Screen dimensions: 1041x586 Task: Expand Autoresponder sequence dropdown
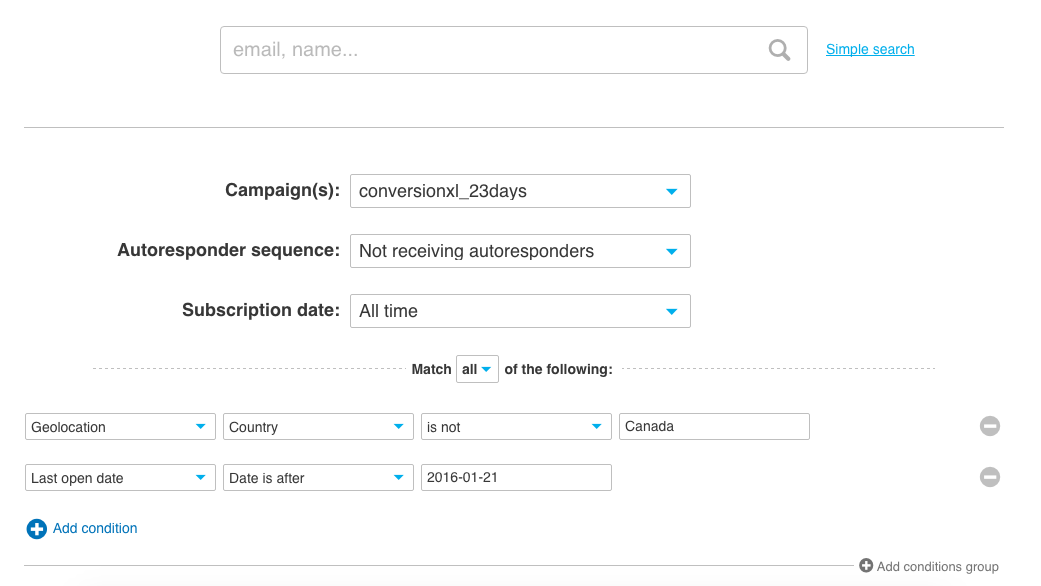(520, 251)
